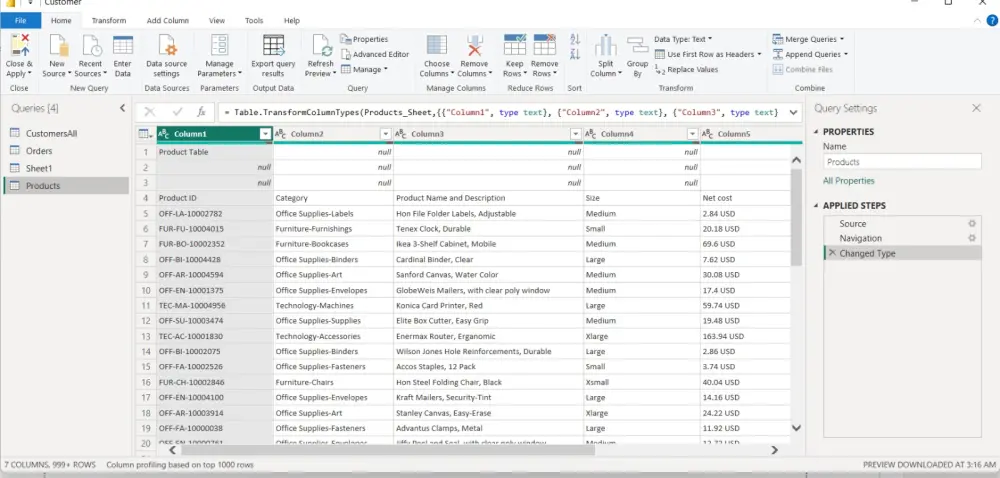1000x478 pixels.
Task: Open query Properties
Action: click(x=364, y=40)
